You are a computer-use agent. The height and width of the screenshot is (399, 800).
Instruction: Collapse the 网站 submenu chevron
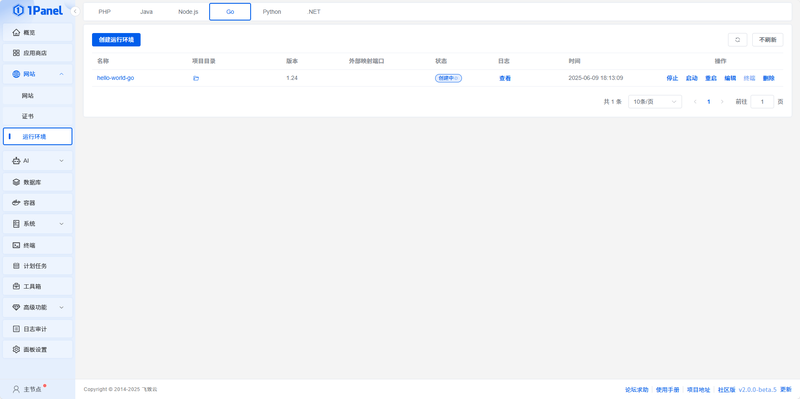coord(61,74)
